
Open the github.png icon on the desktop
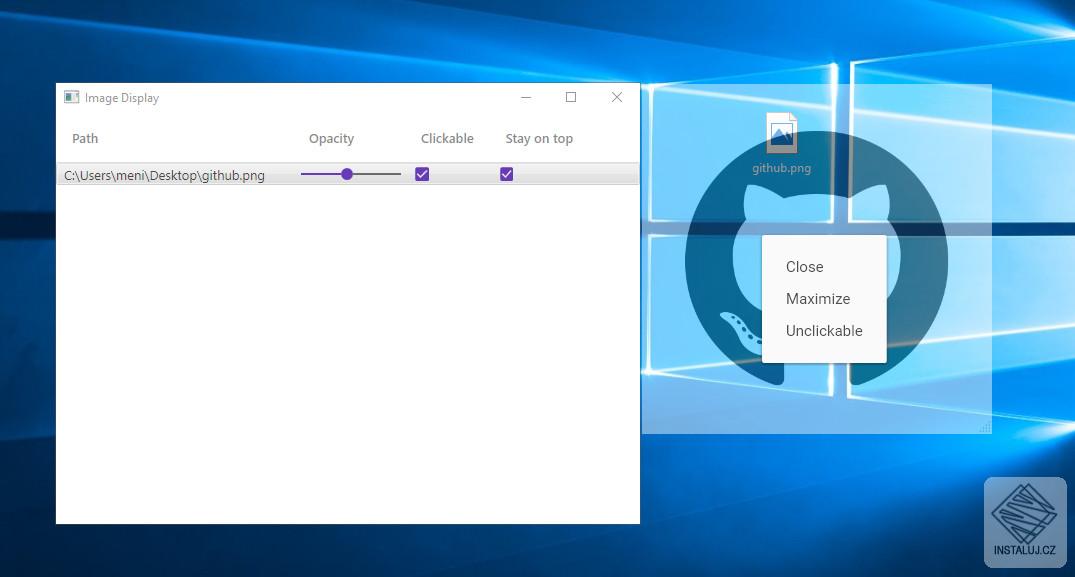tap(781, 134)
